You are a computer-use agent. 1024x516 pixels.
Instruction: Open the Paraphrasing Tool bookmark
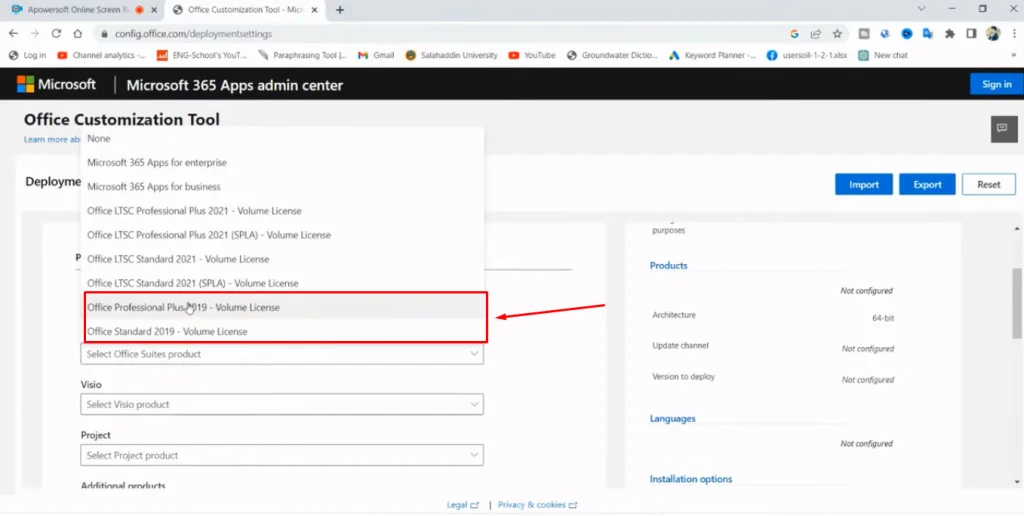coord(302,56)
